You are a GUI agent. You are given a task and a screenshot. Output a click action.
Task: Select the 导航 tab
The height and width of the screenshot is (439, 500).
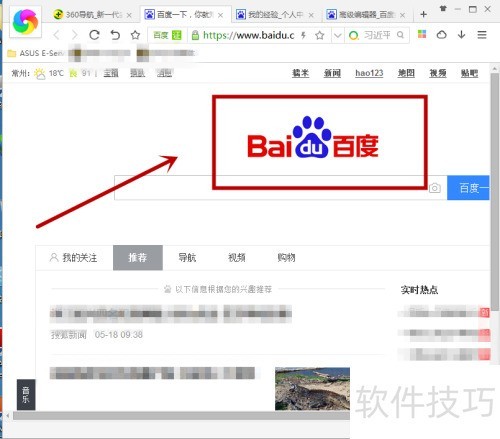point(187,257)
